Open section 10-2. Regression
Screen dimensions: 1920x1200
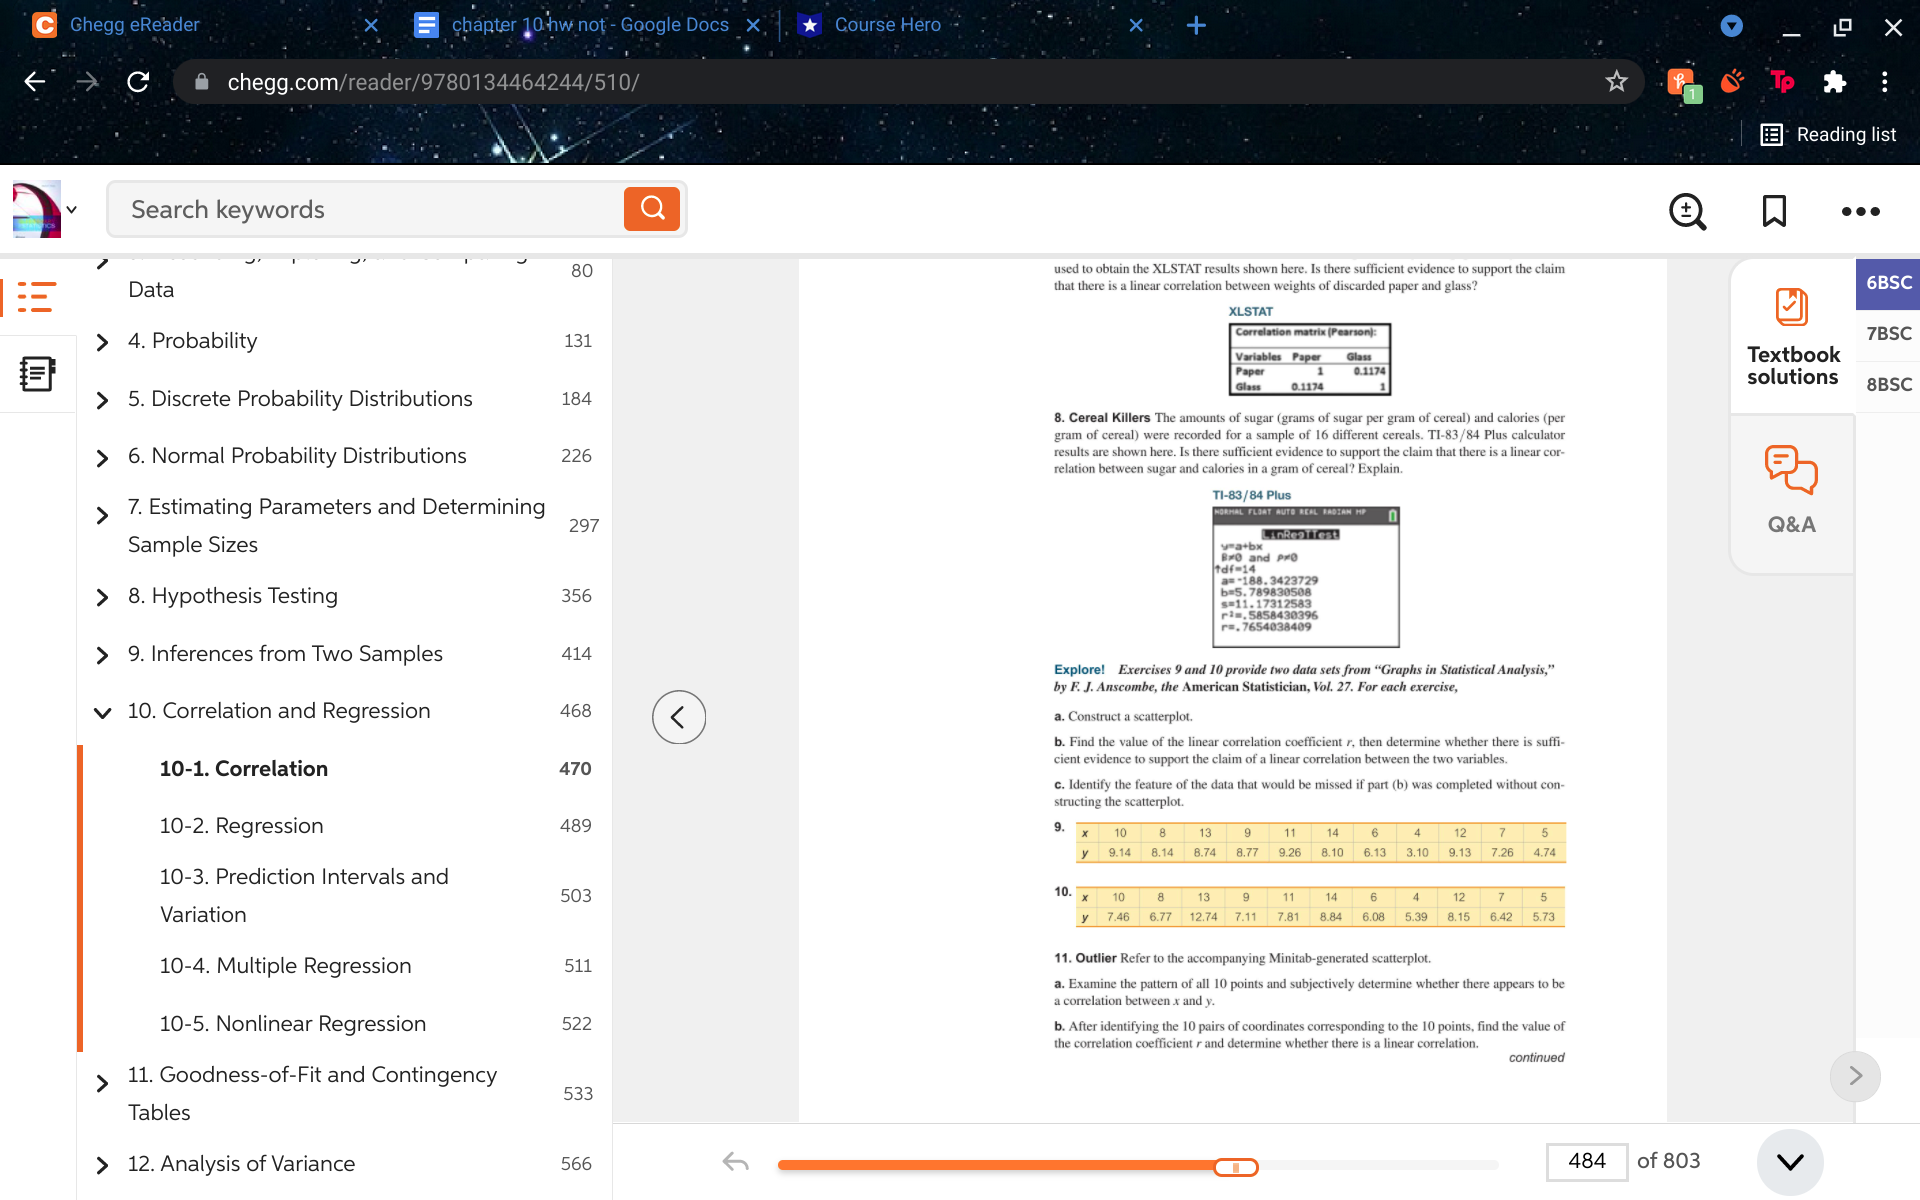[241, 826]
